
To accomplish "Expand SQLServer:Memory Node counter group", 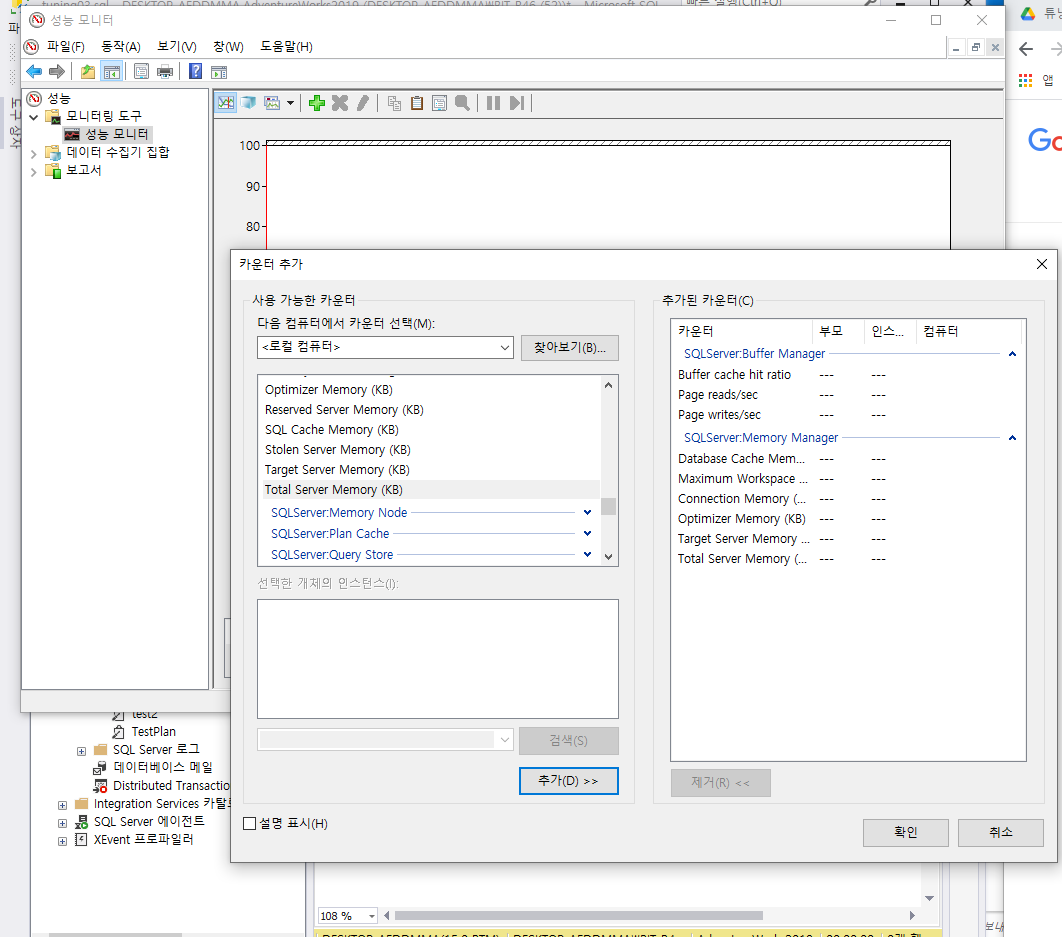I will point(587,513).
